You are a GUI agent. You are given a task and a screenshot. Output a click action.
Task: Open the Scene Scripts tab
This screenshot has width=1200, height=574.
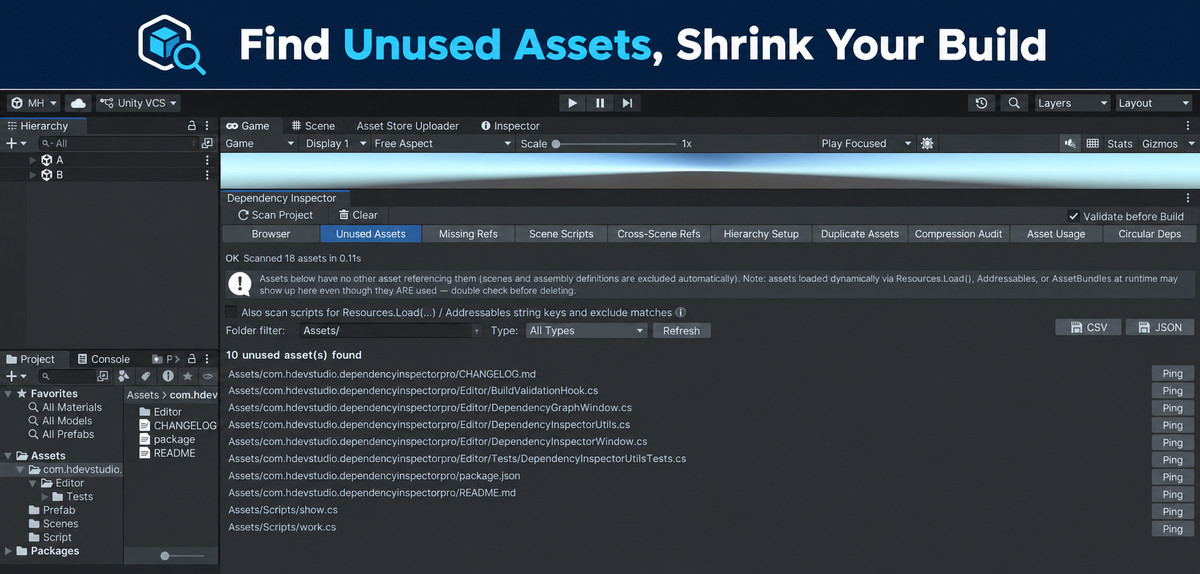561,234
